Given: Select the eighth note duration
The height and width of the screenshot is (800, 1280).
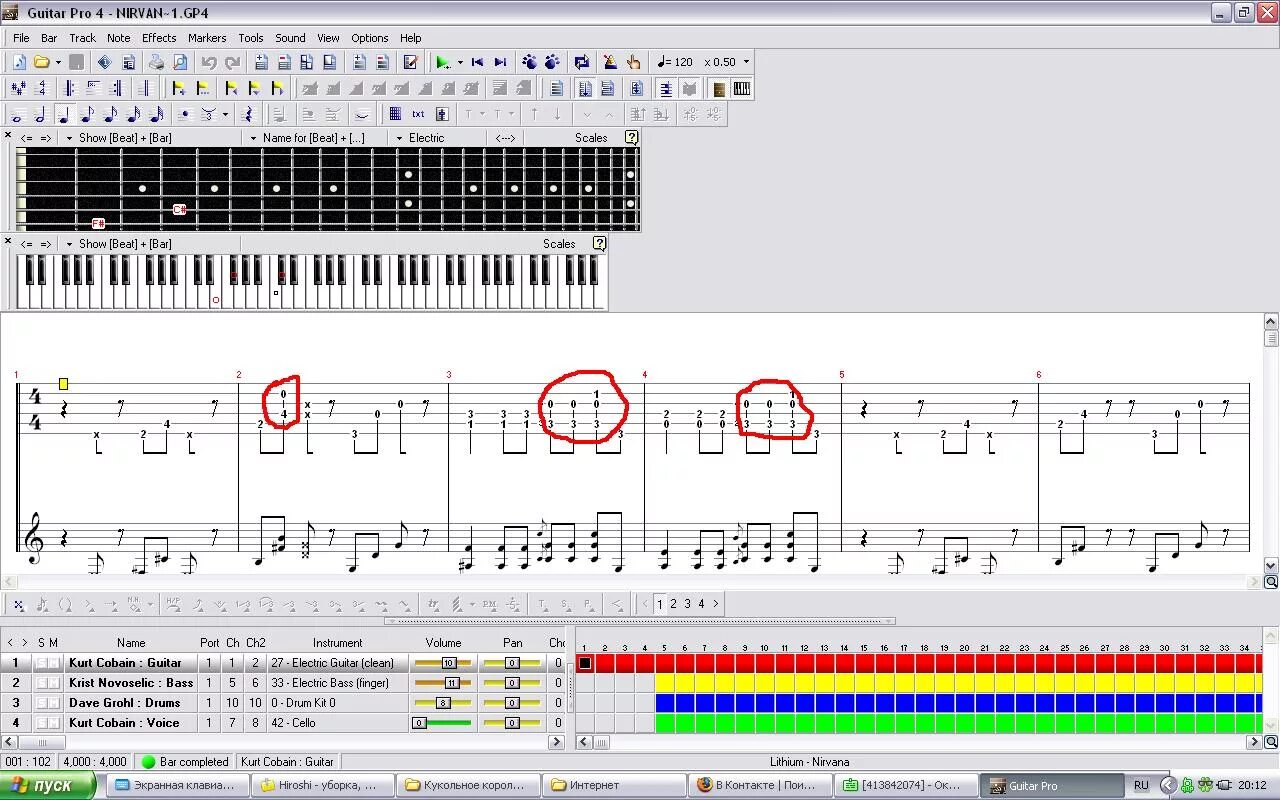Looking at the screenshot, I should [x=87, y=114].
